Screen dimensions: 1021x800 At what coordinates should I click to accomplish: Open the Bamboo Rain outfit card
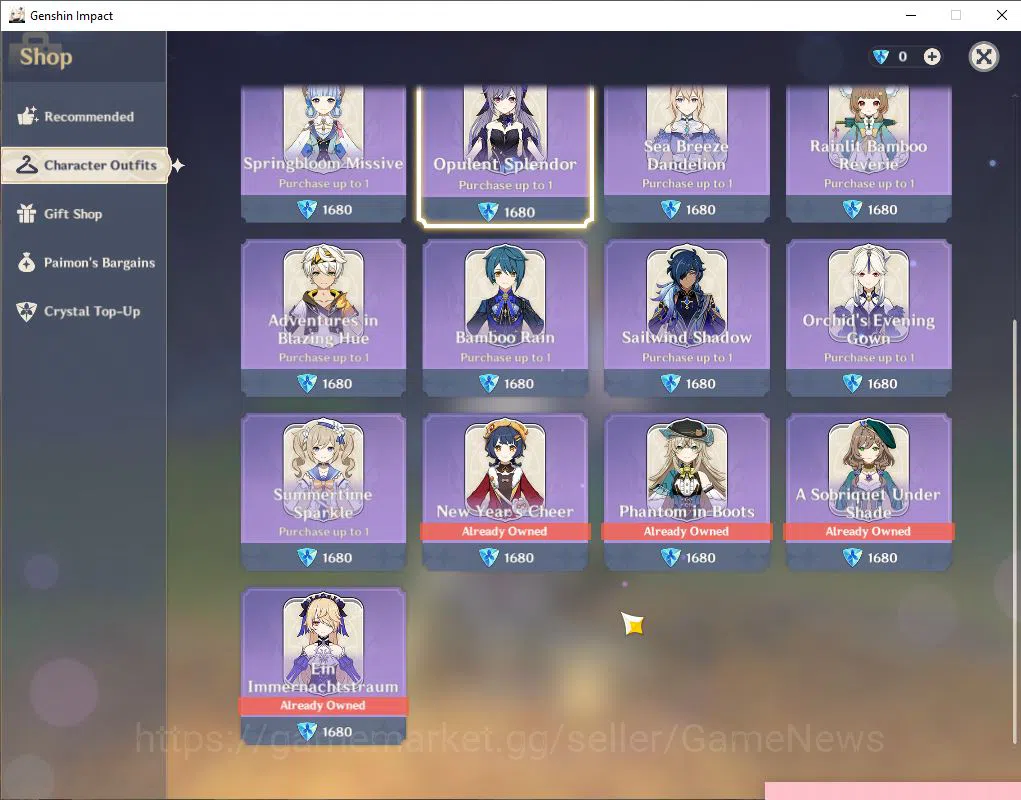[x=505, y=318]
